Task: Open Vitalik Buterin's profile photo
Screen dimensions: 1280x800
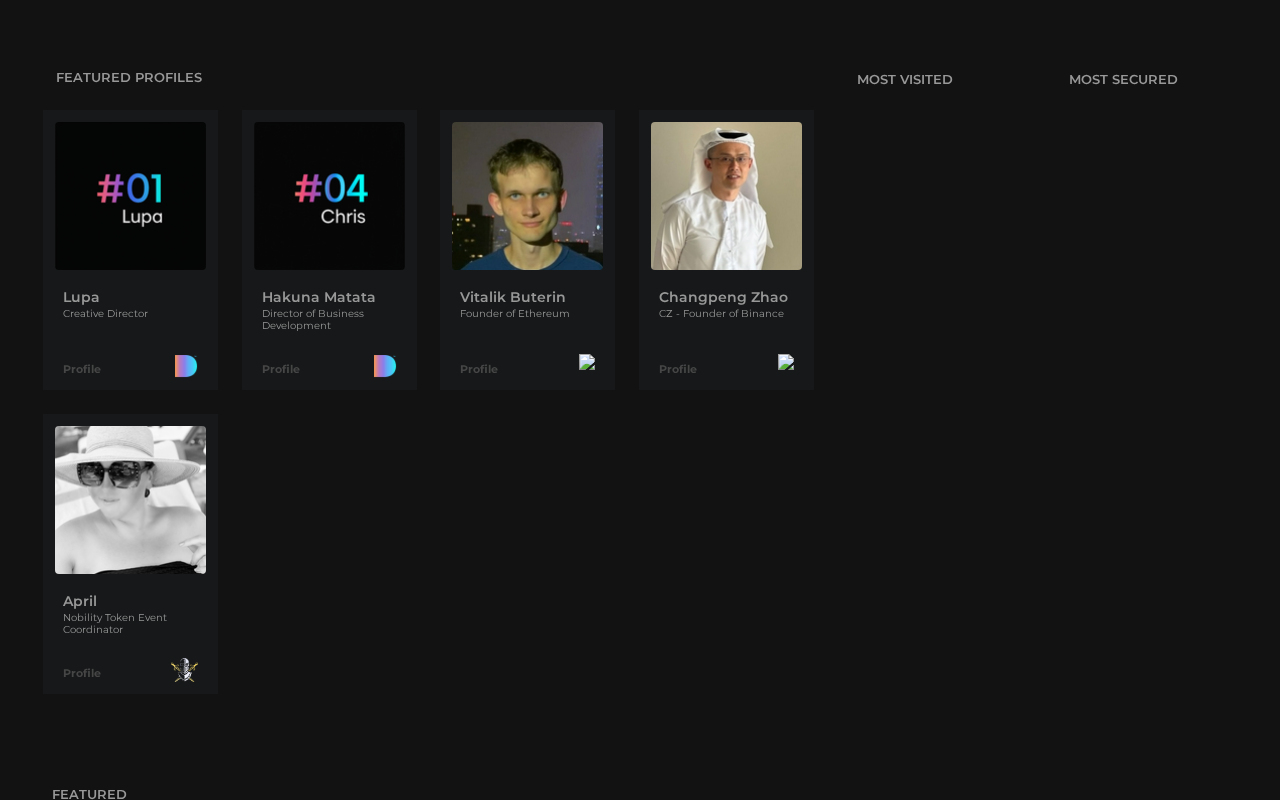Action: click(527, 196)
